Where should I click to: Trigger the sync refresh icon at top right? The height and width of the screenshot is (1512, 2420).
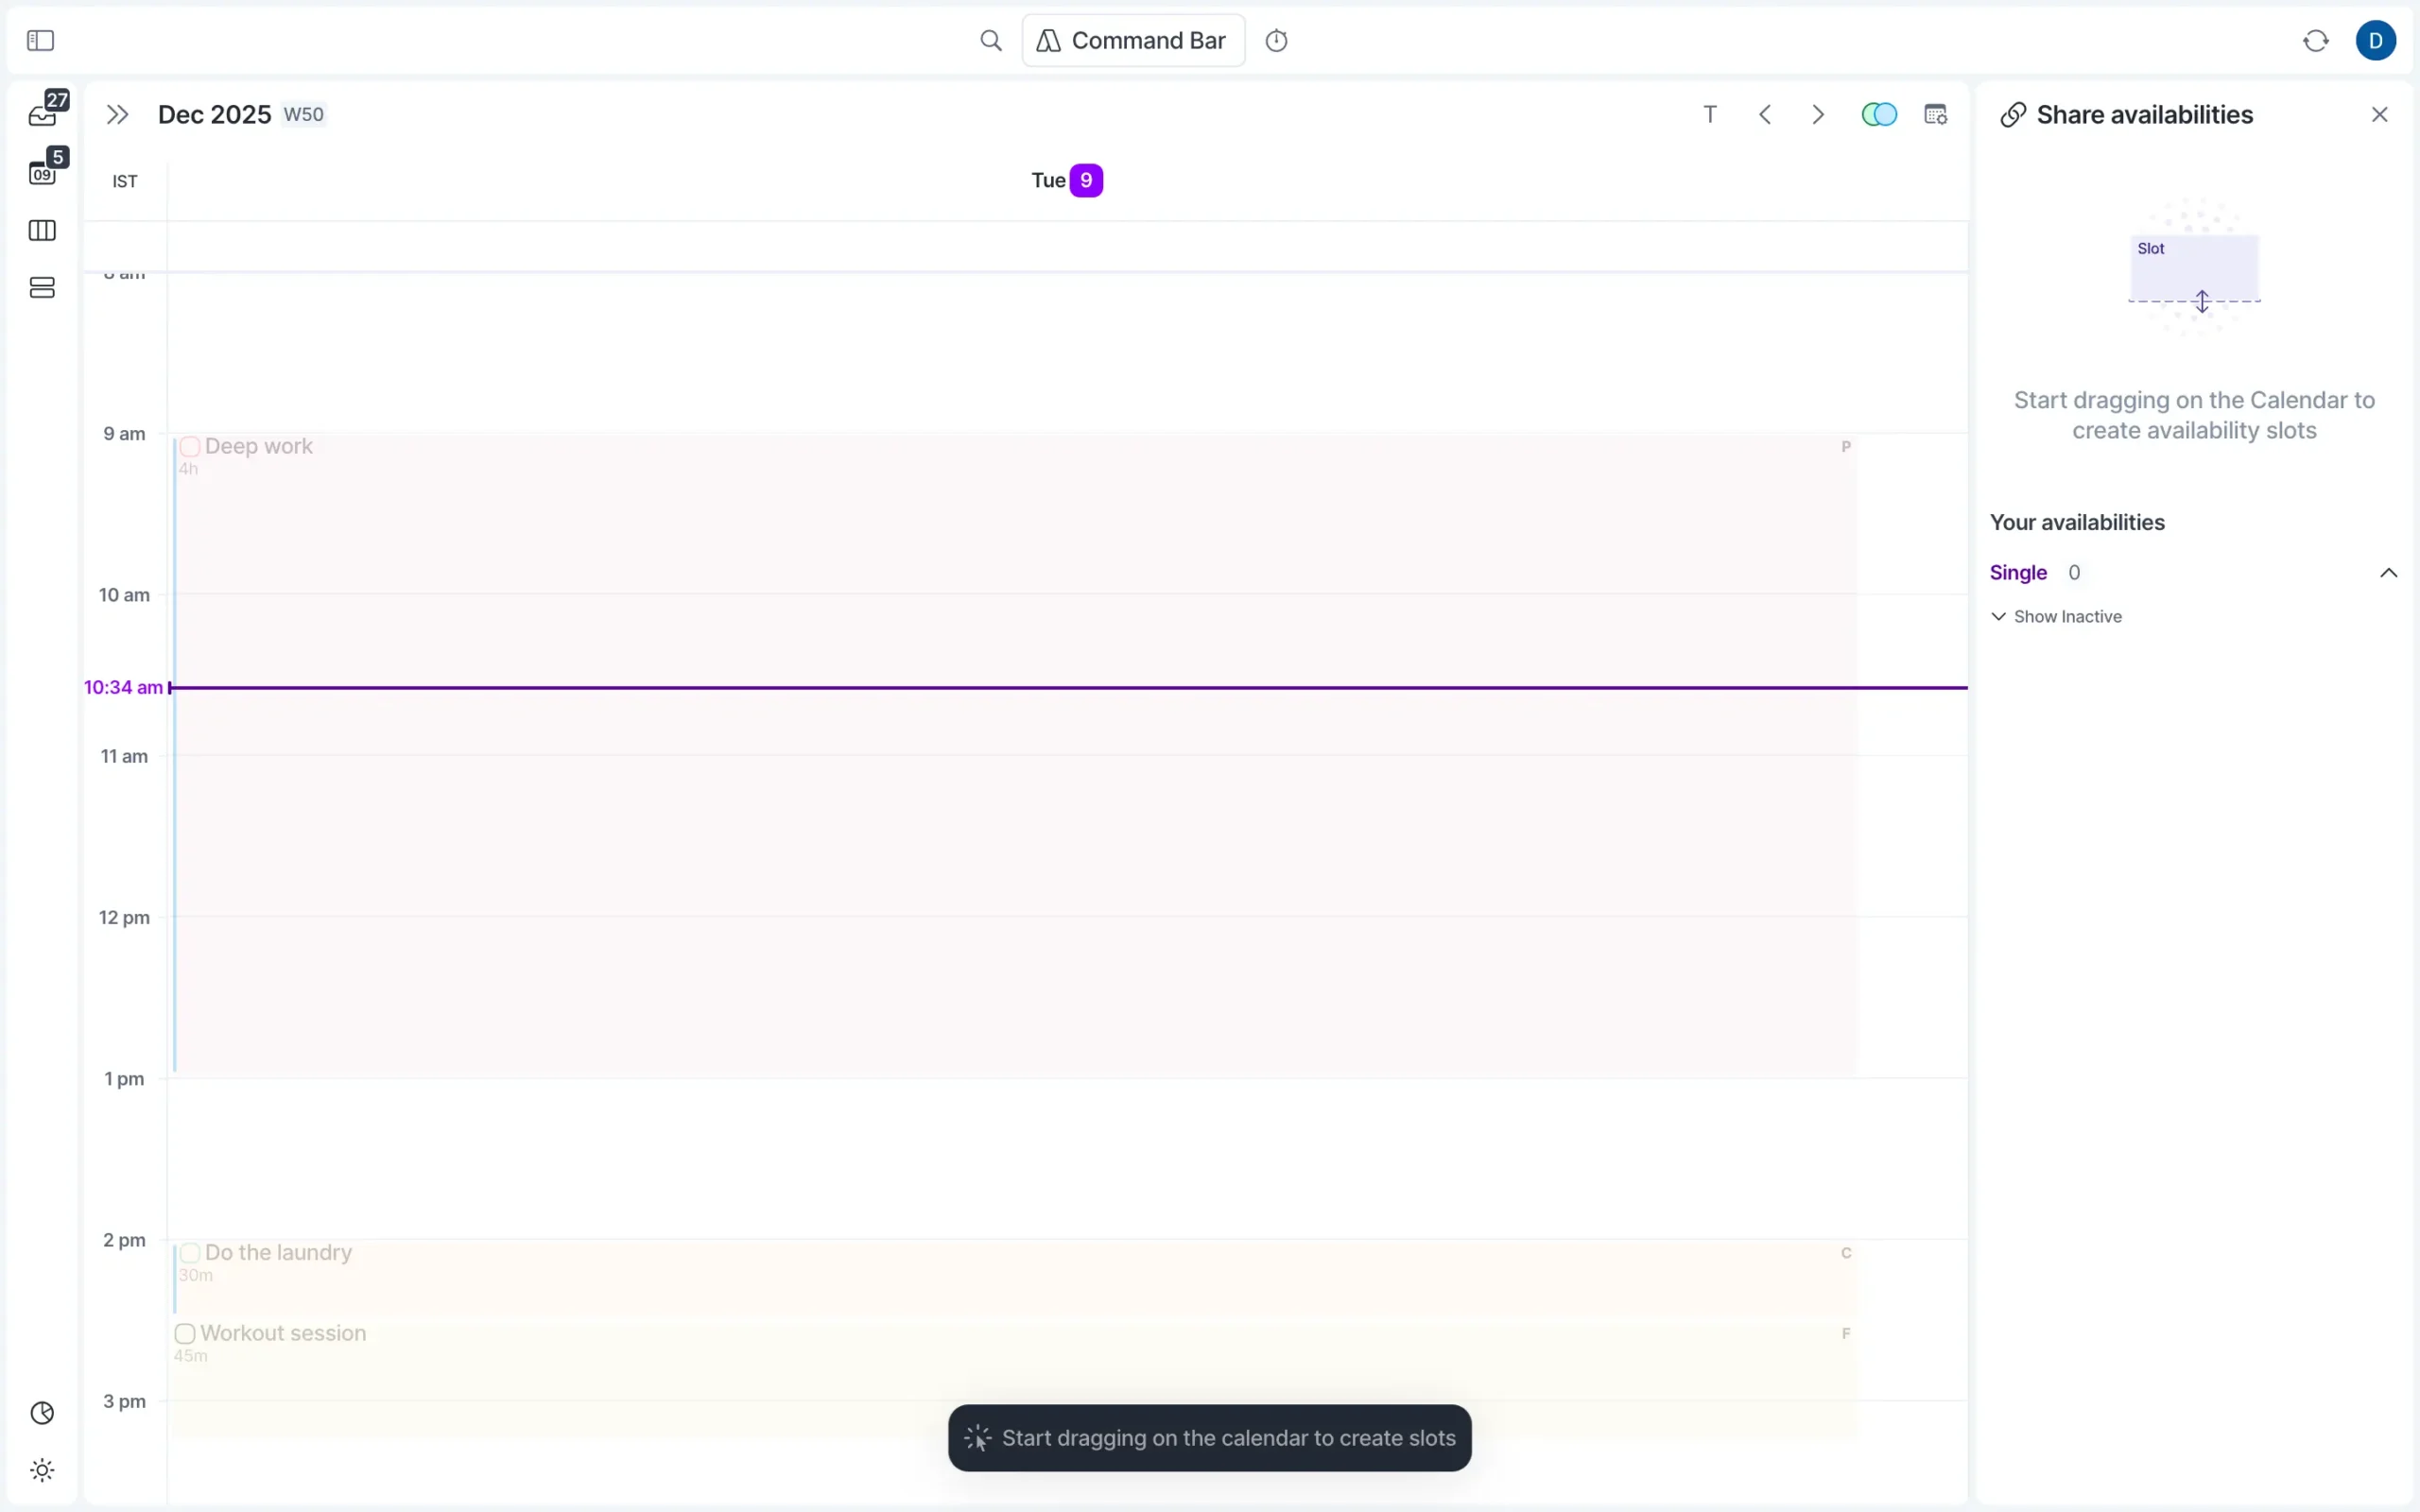tap(2316, 40)
